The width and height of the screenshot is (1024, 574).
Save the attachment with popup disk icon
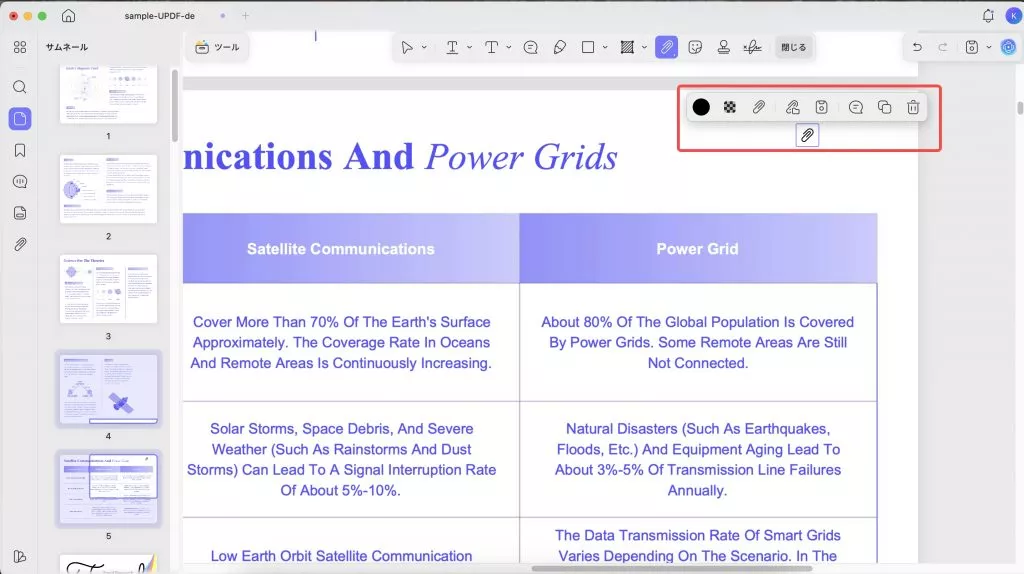pos(822,107)
